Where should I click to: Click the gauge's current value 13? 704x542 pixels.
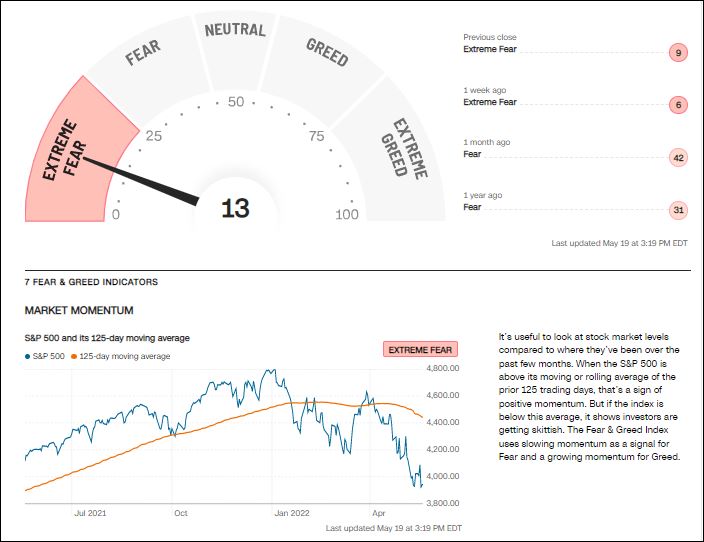[235, 208]
